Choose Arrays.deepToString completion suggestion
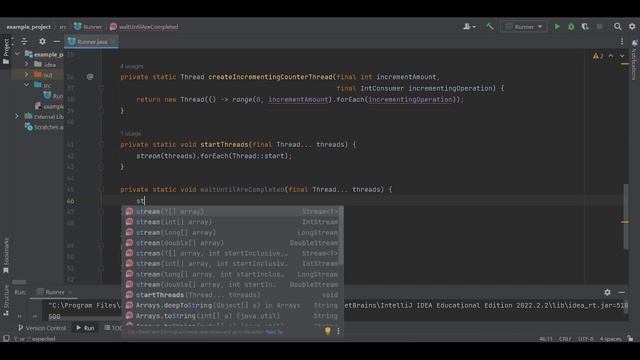This screenshot has height=360, width=640. tap(231, 305)
